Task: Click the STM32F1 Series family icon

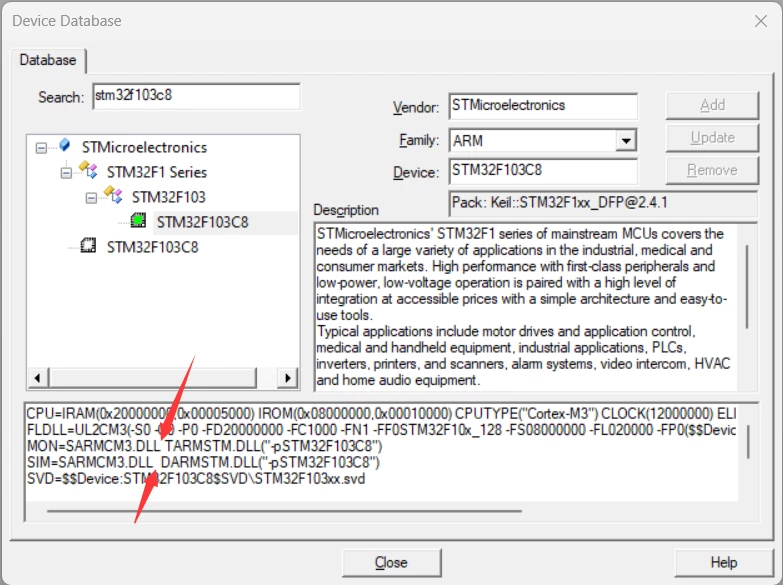Action: click(x=88, y=170)
